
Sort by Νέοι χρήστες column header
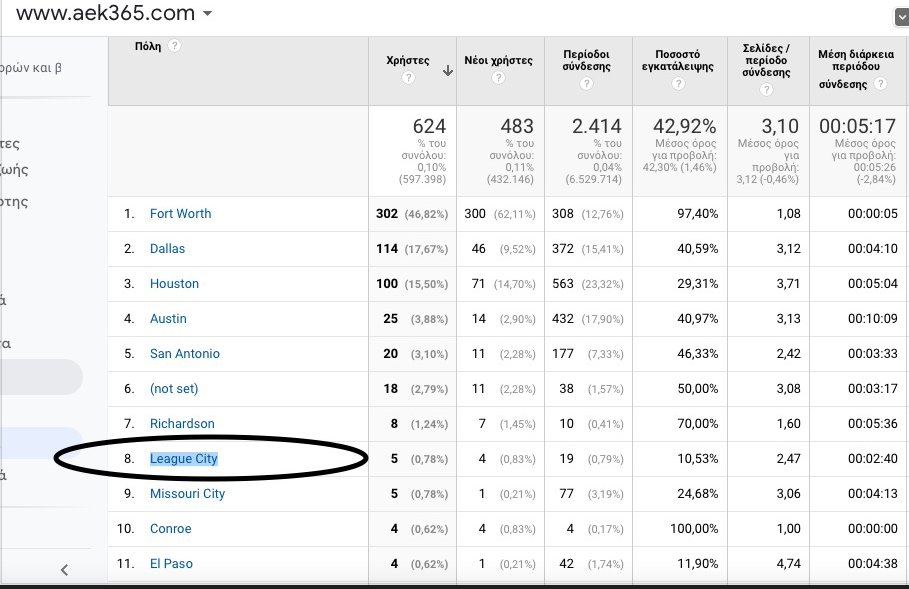point(496,60)
